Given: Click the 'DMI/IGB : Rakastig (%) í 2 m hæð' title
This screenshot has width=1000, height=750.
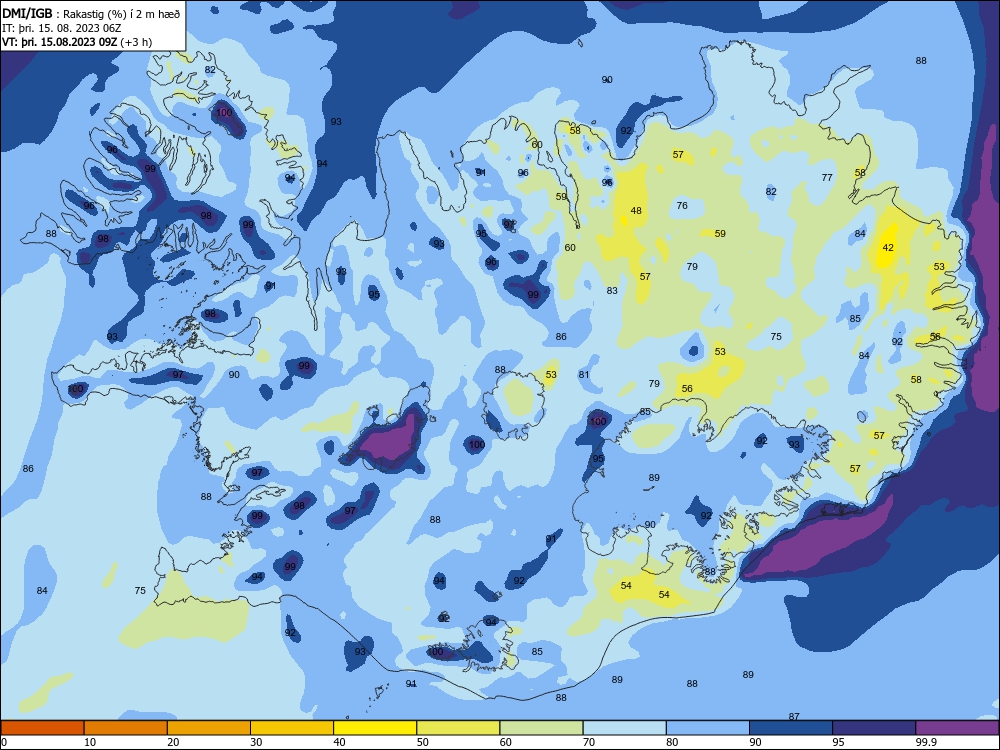Looking at the screenshot, I should [91, 13].
